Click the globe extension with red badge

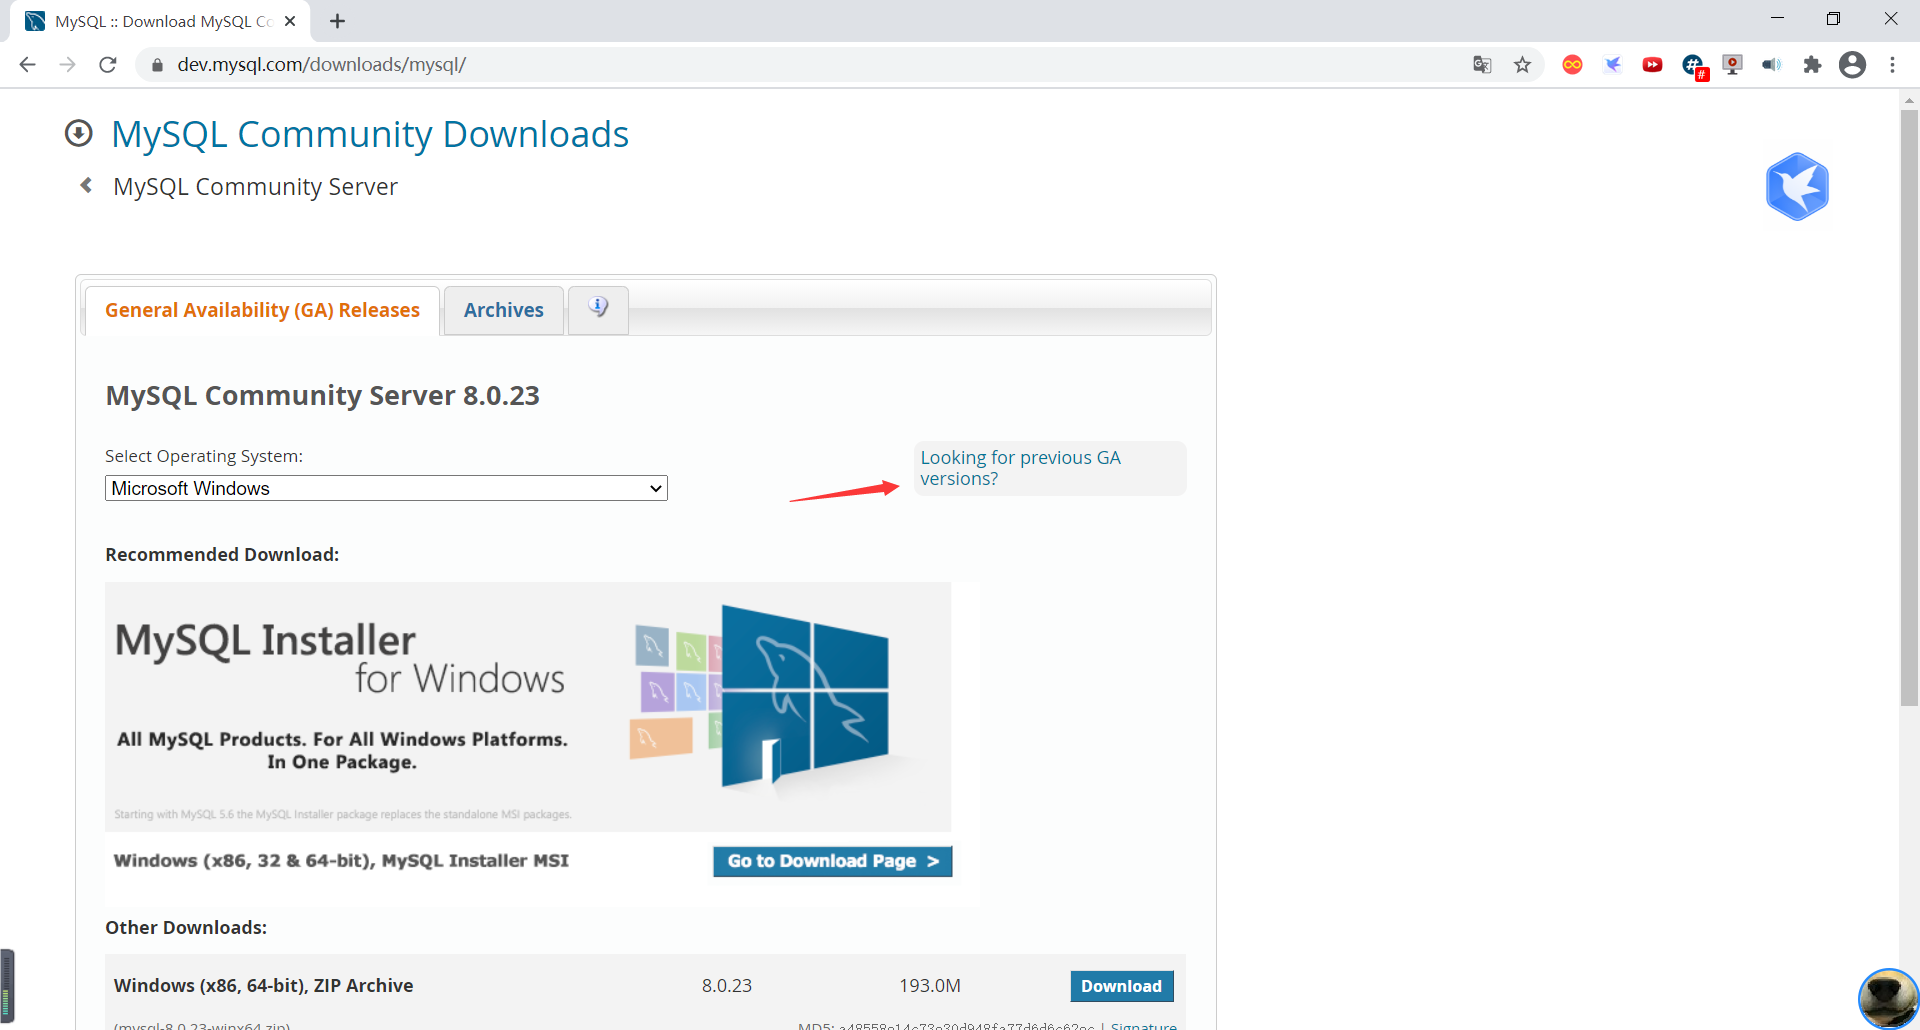[1694, 67]
